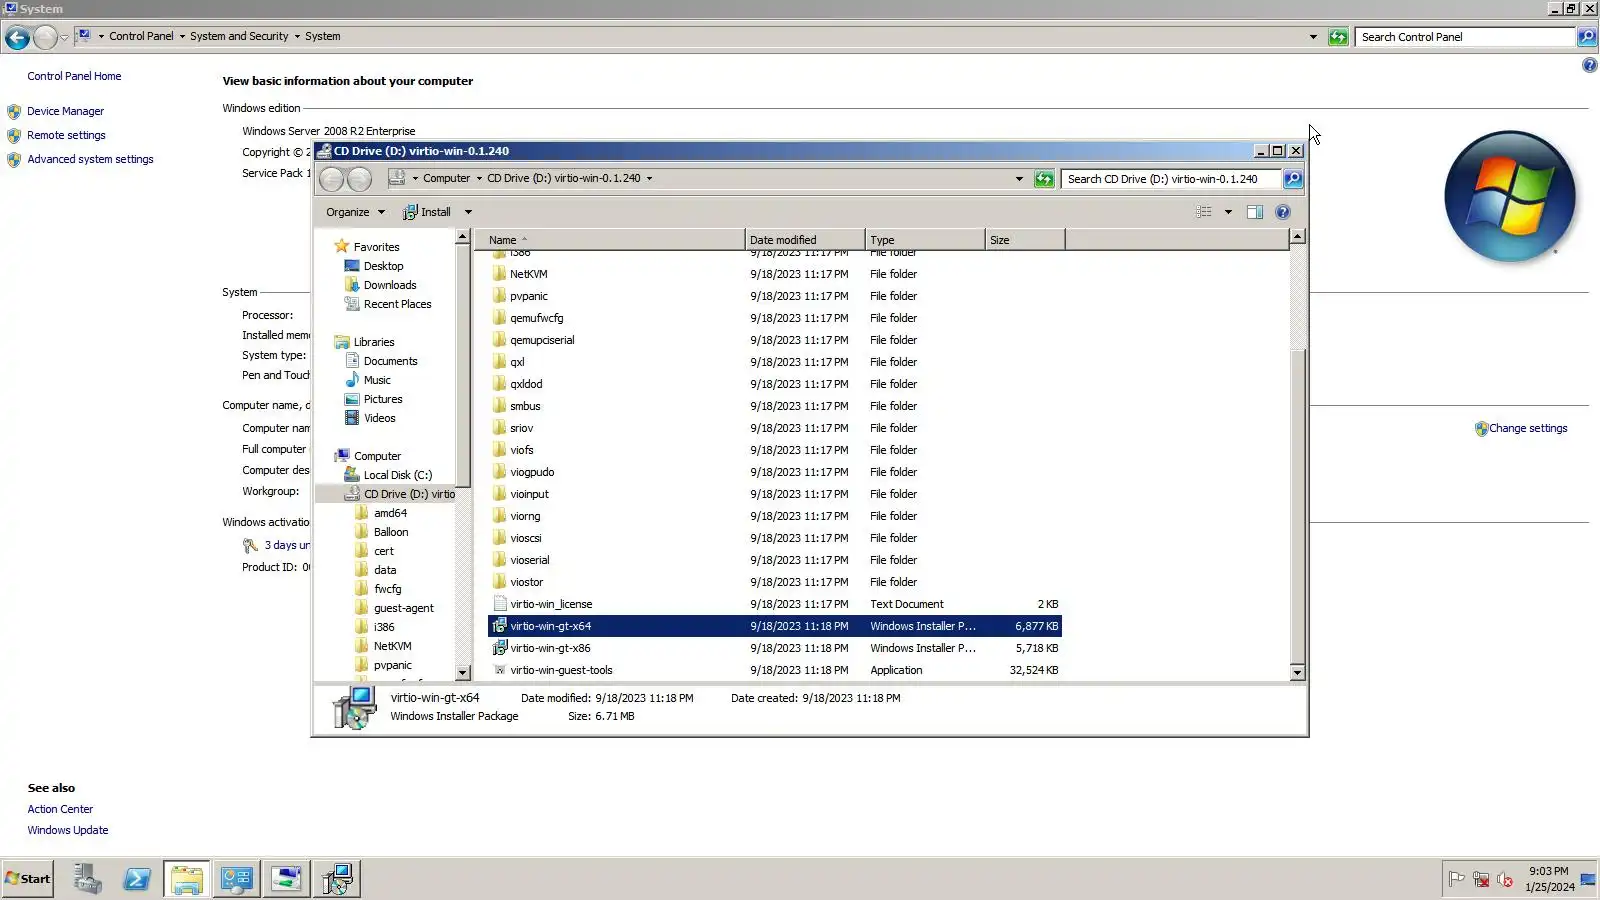Expand System and Security breadcrumb dropdown arrow

tap(297, 37)
